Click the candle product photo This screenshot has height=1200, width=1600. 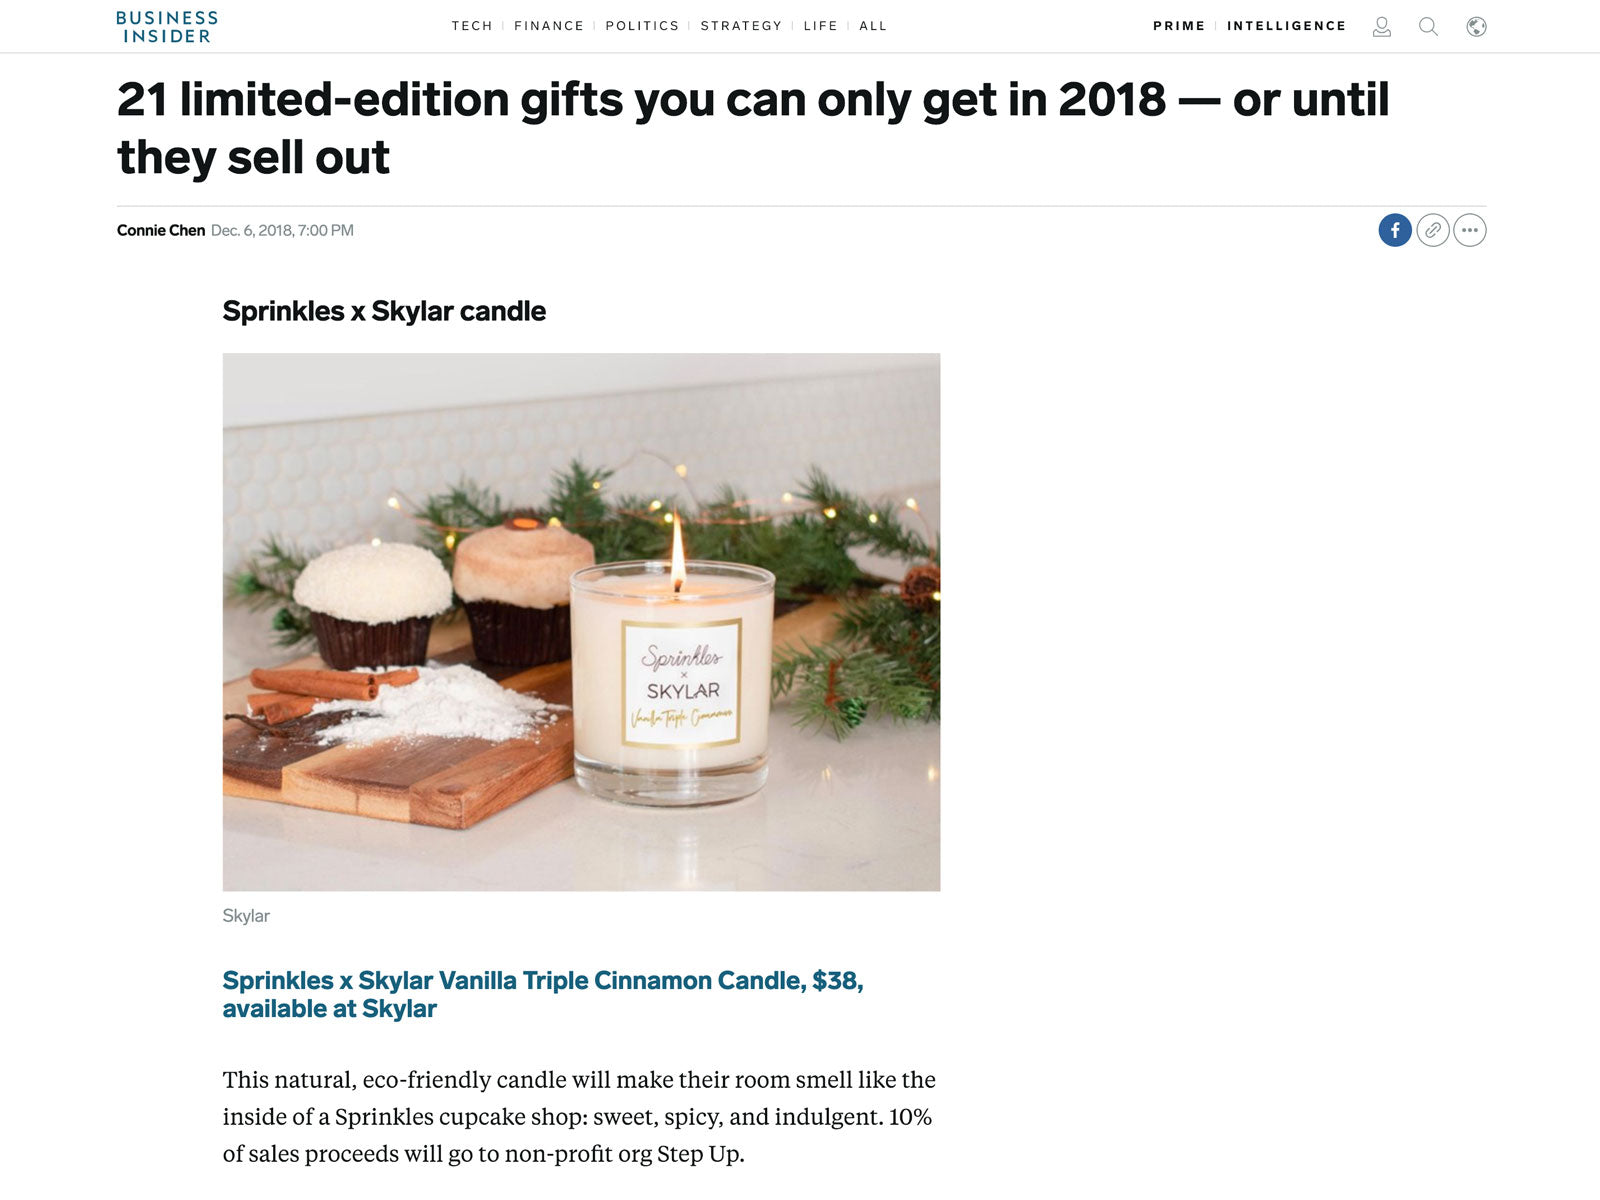(581, 622)
